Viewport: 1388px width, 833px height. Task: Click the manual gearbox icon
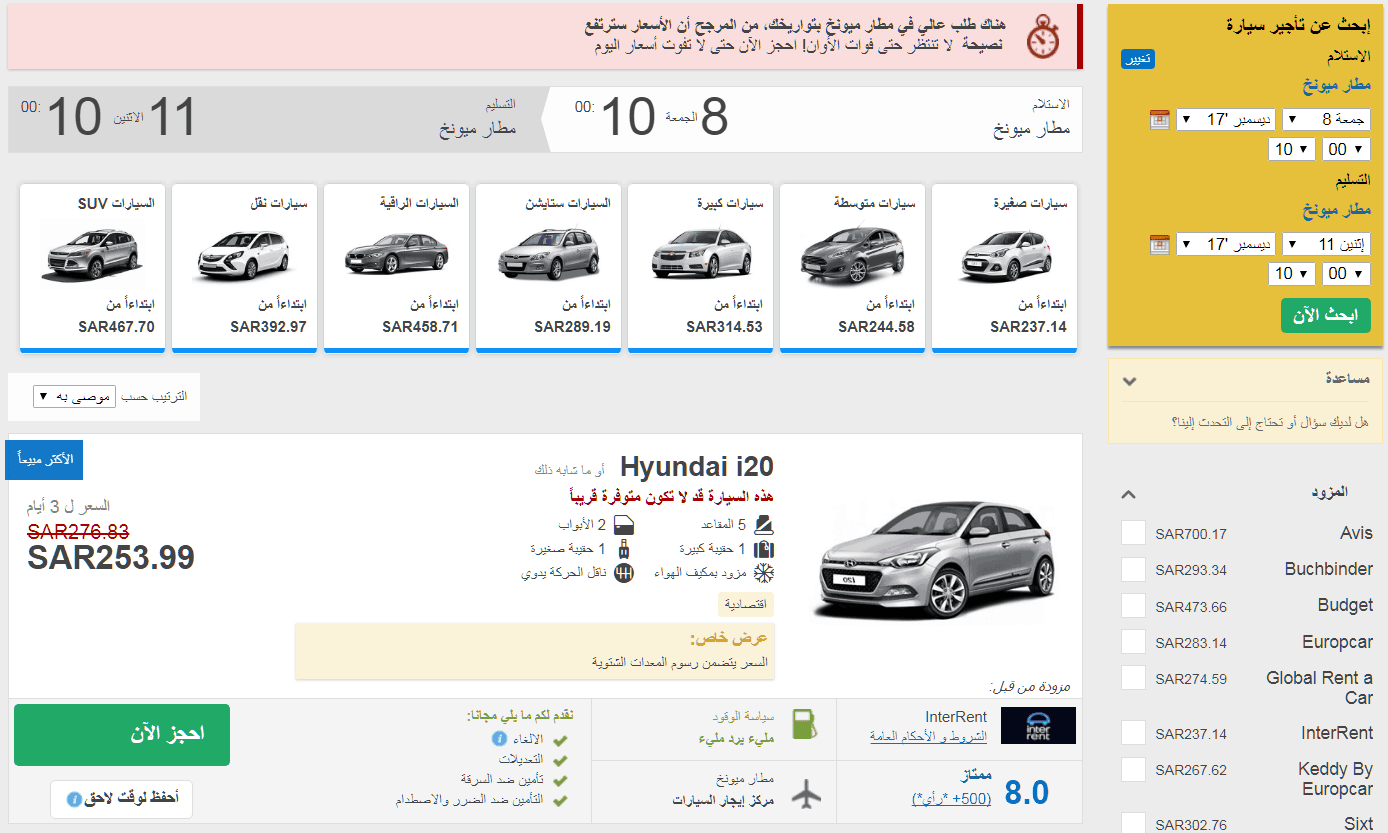624,573
